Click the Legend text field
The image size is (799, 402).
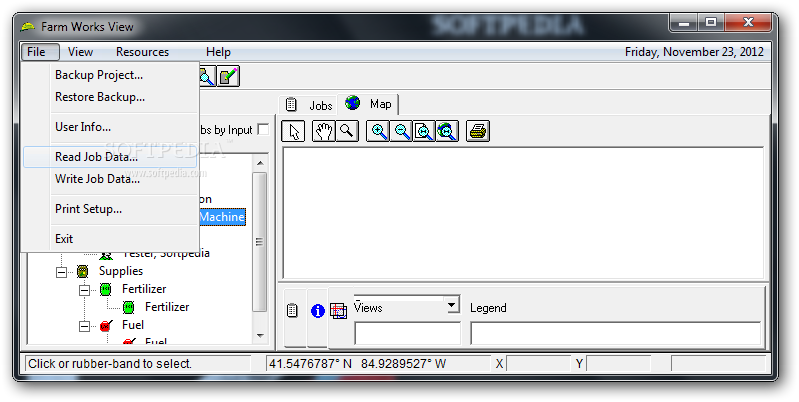pos(616,334)
